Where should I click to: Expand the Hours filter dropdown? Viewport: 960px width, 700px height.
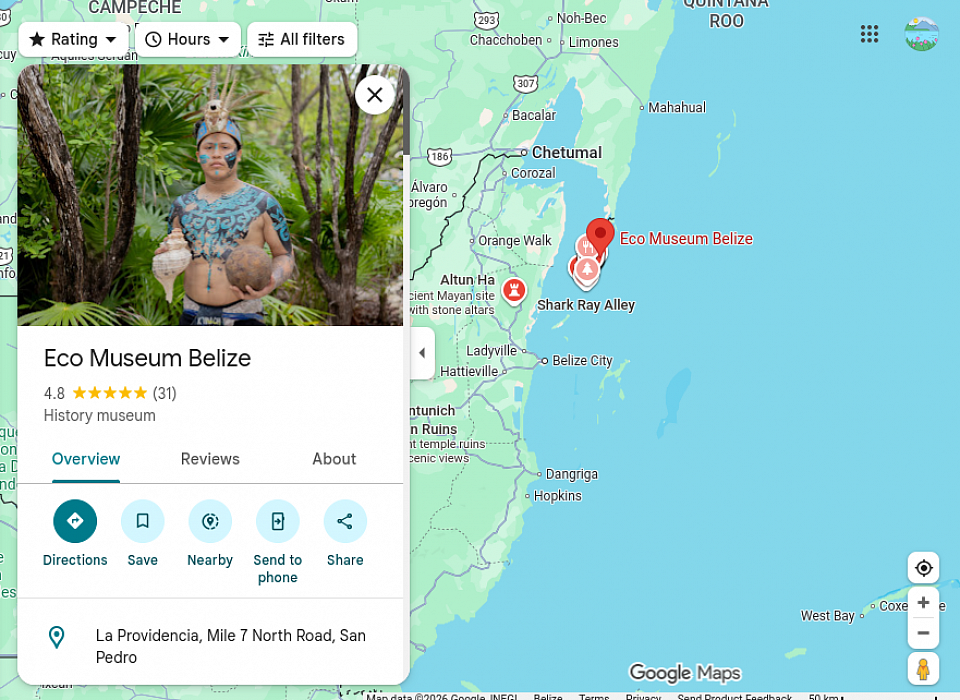pyautogui.click(x=188, y=39)
